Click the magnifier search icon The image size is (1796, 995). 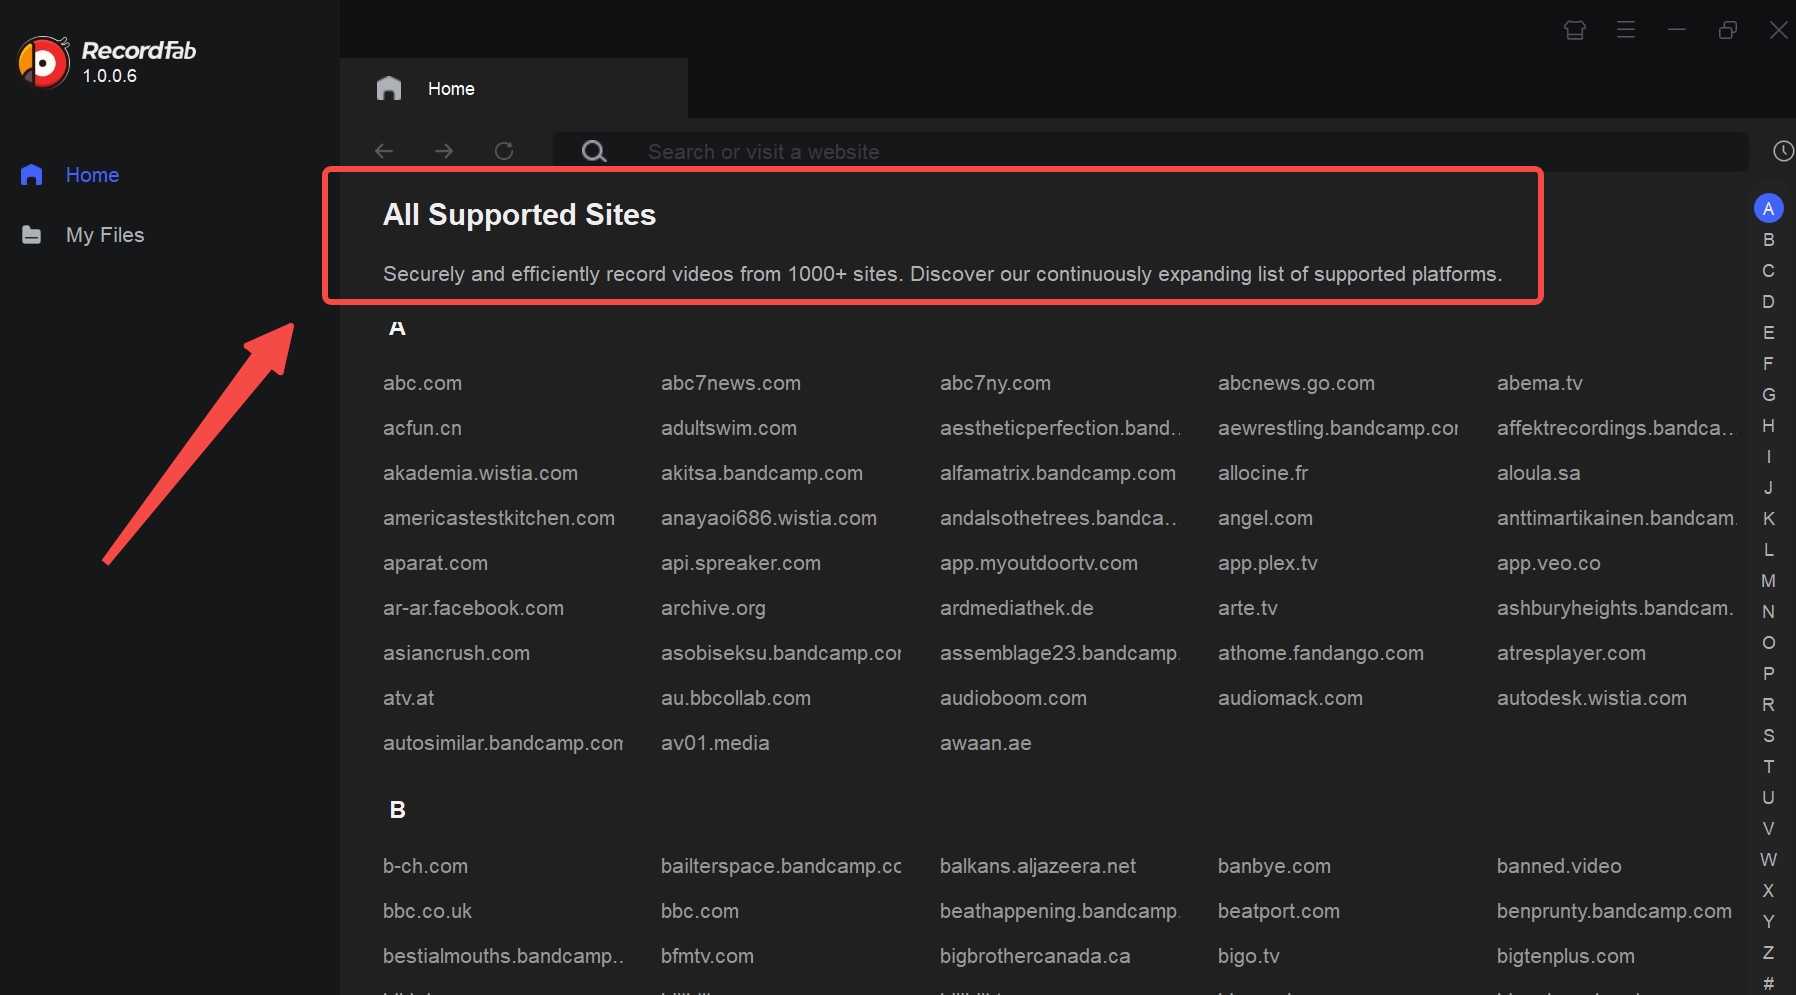point(594,151)
